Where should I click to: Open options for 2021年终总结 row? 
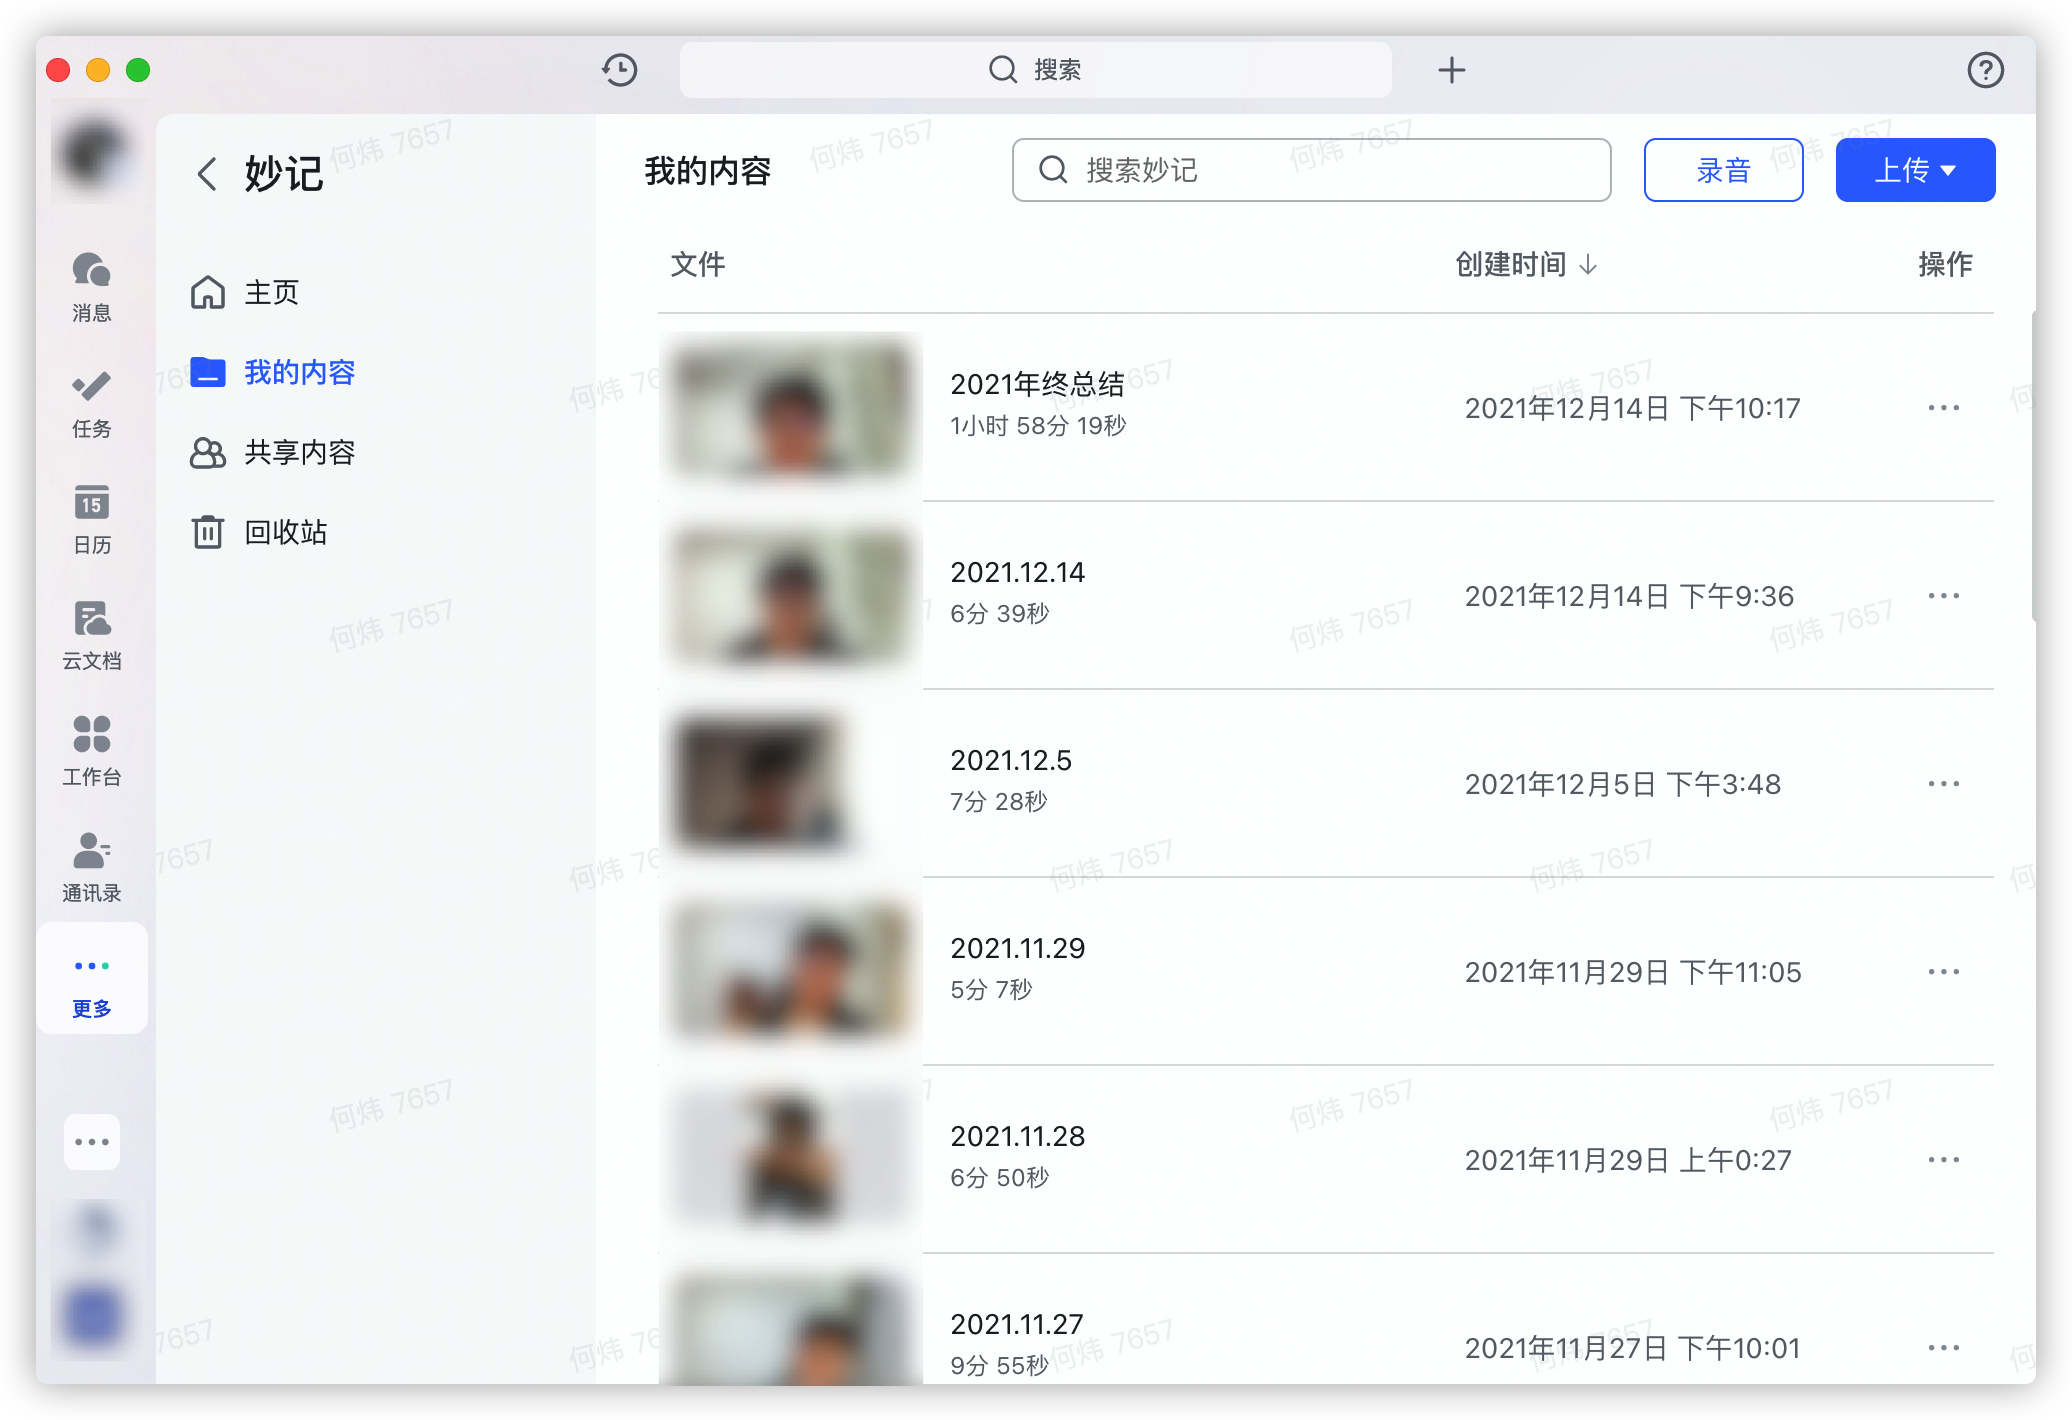pos(1943,408)
